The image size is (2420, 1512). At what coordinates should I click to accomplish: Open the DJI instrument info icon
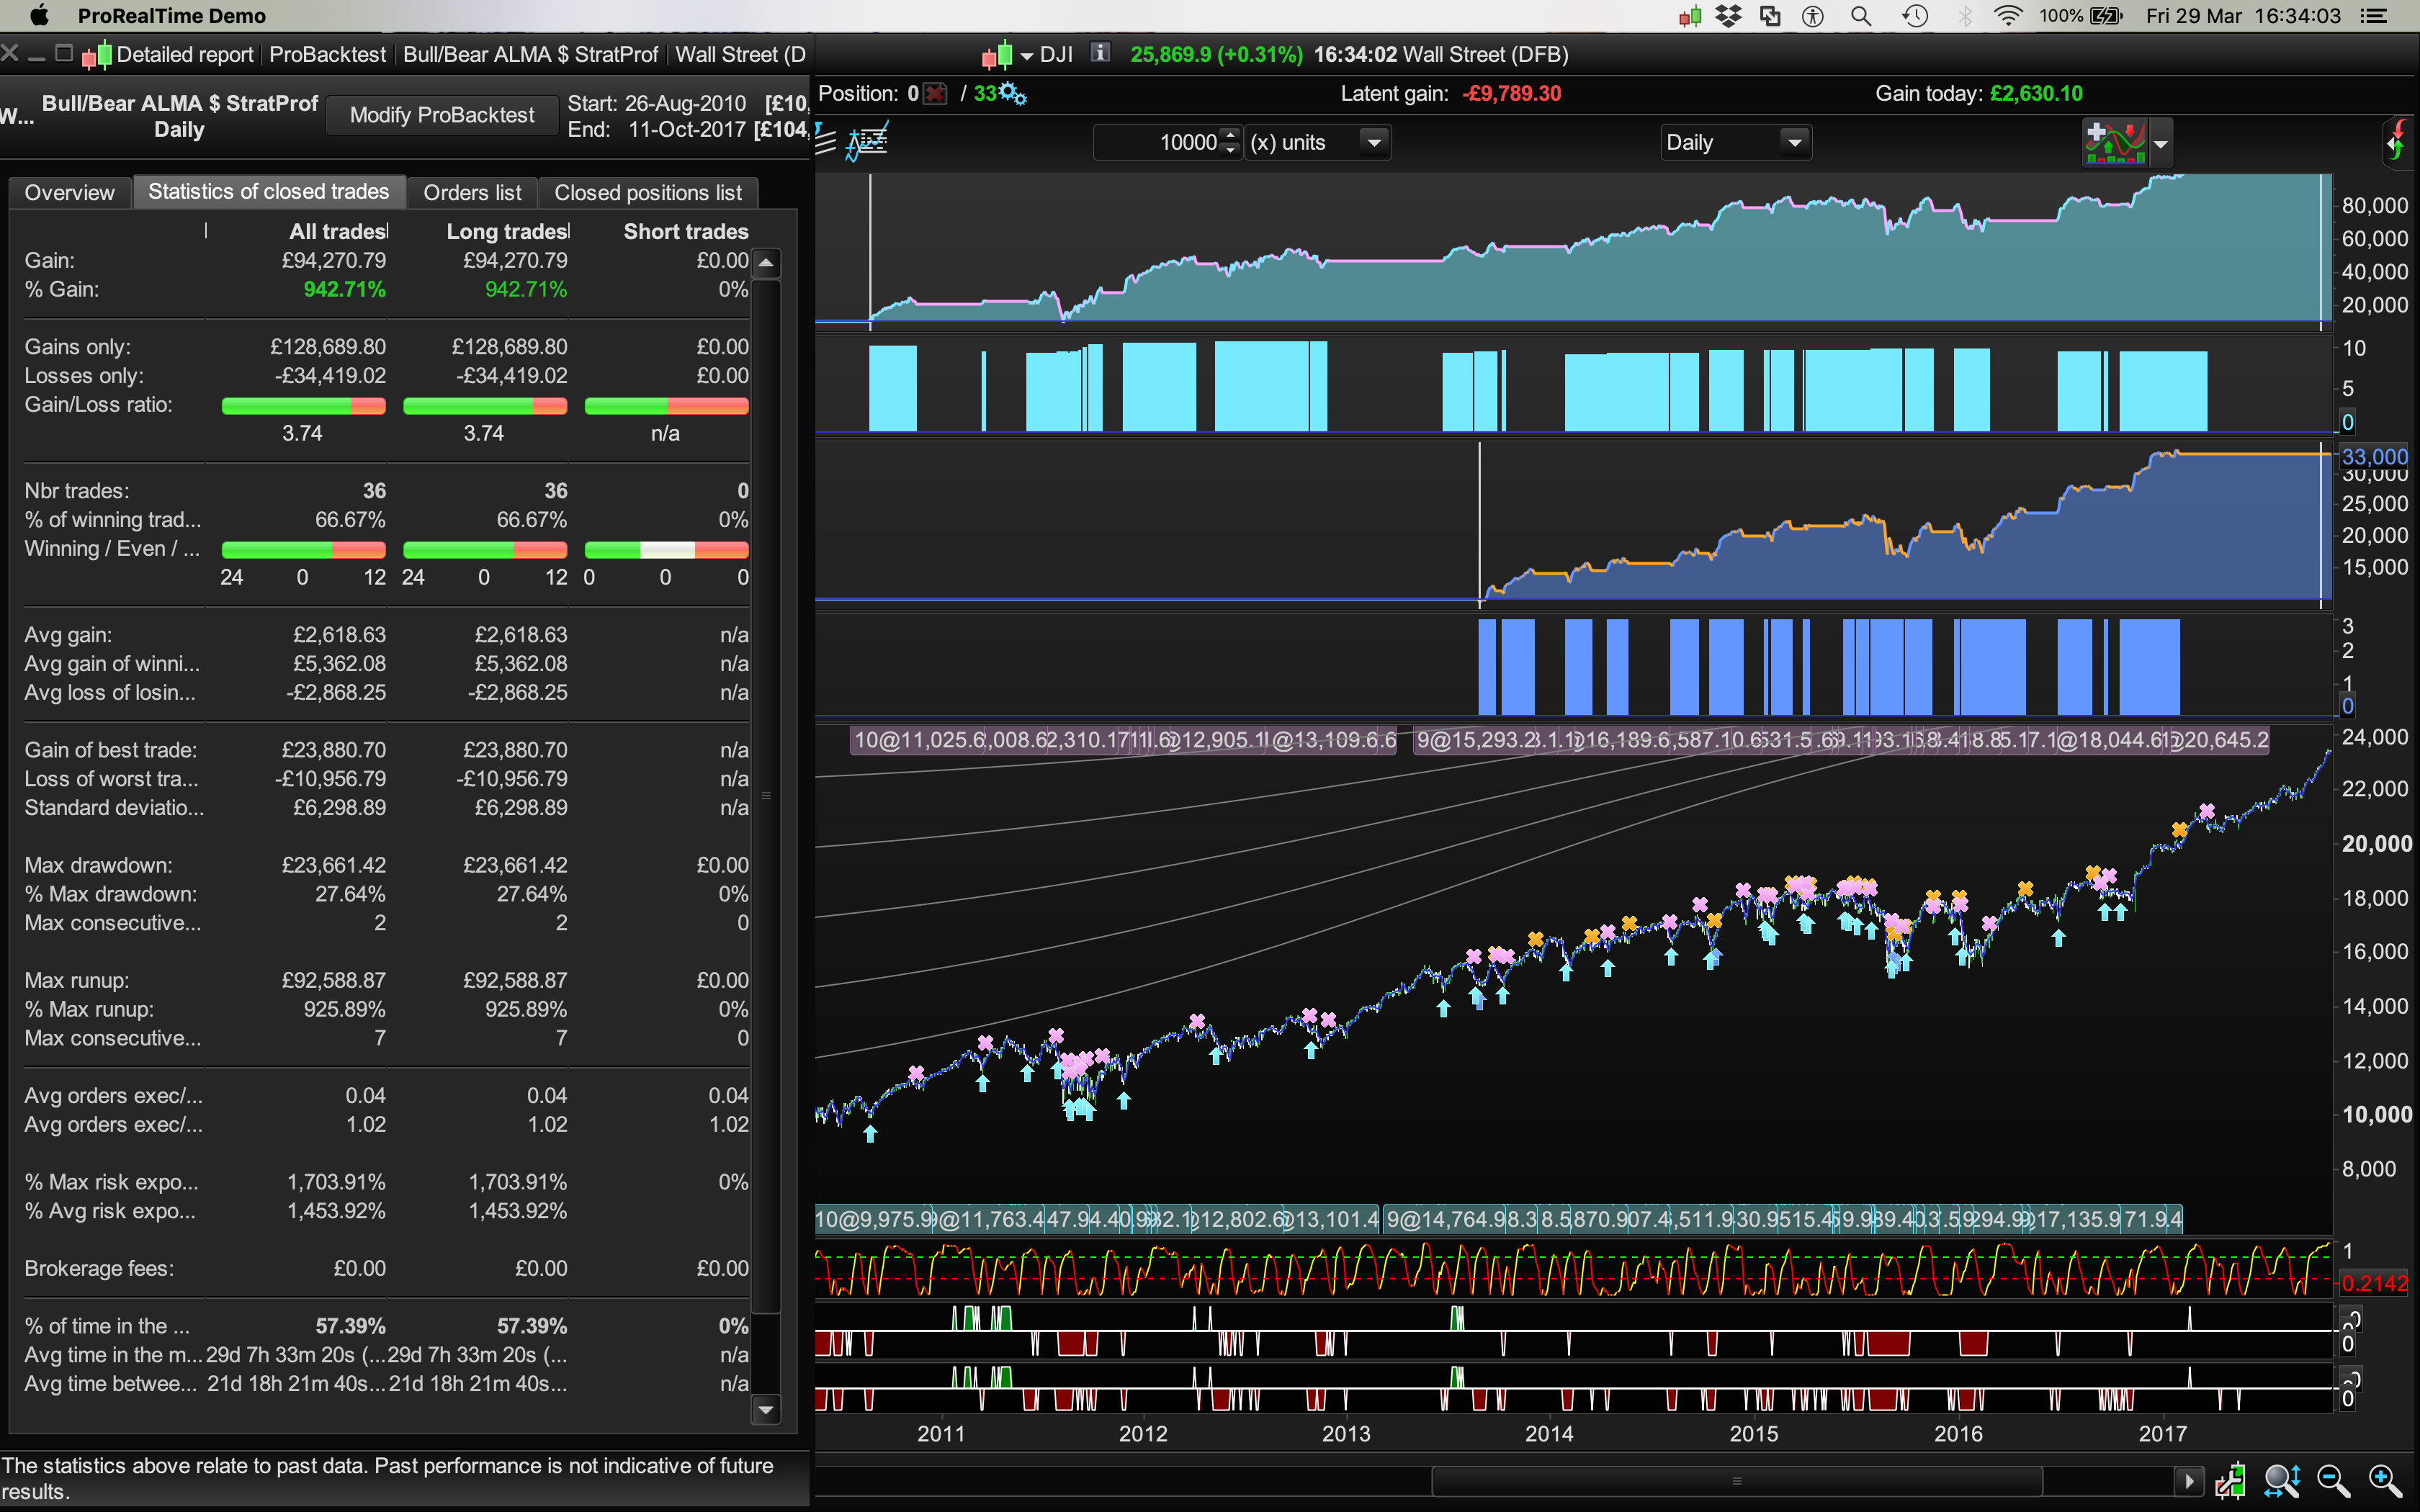pos(1100,54)
